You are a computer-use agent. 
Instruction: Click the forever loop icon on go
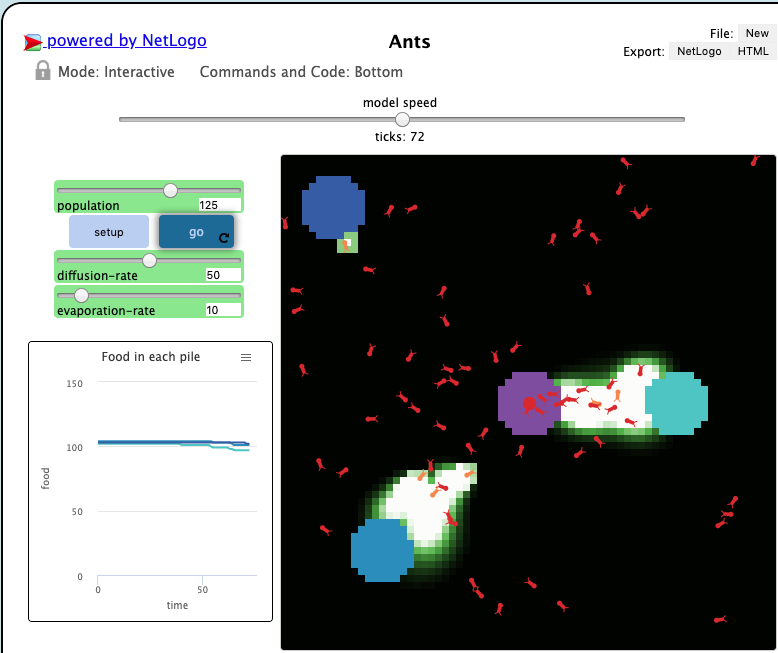click(224, 238)
